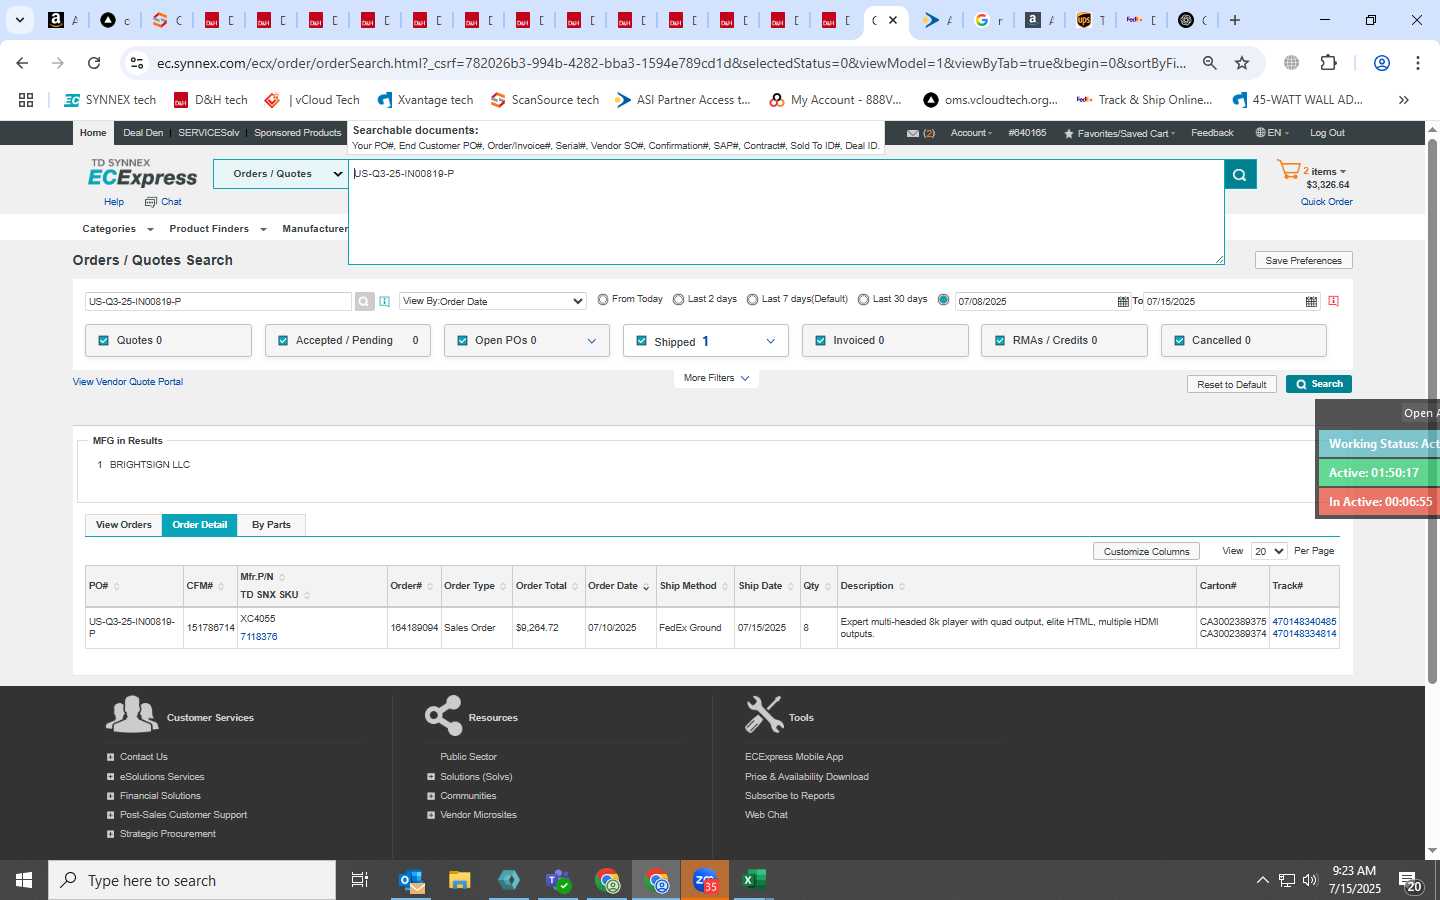Open the Chrome three-dot menu
The height and width of the screenshot is (900, 1440).
[1418, 63]
